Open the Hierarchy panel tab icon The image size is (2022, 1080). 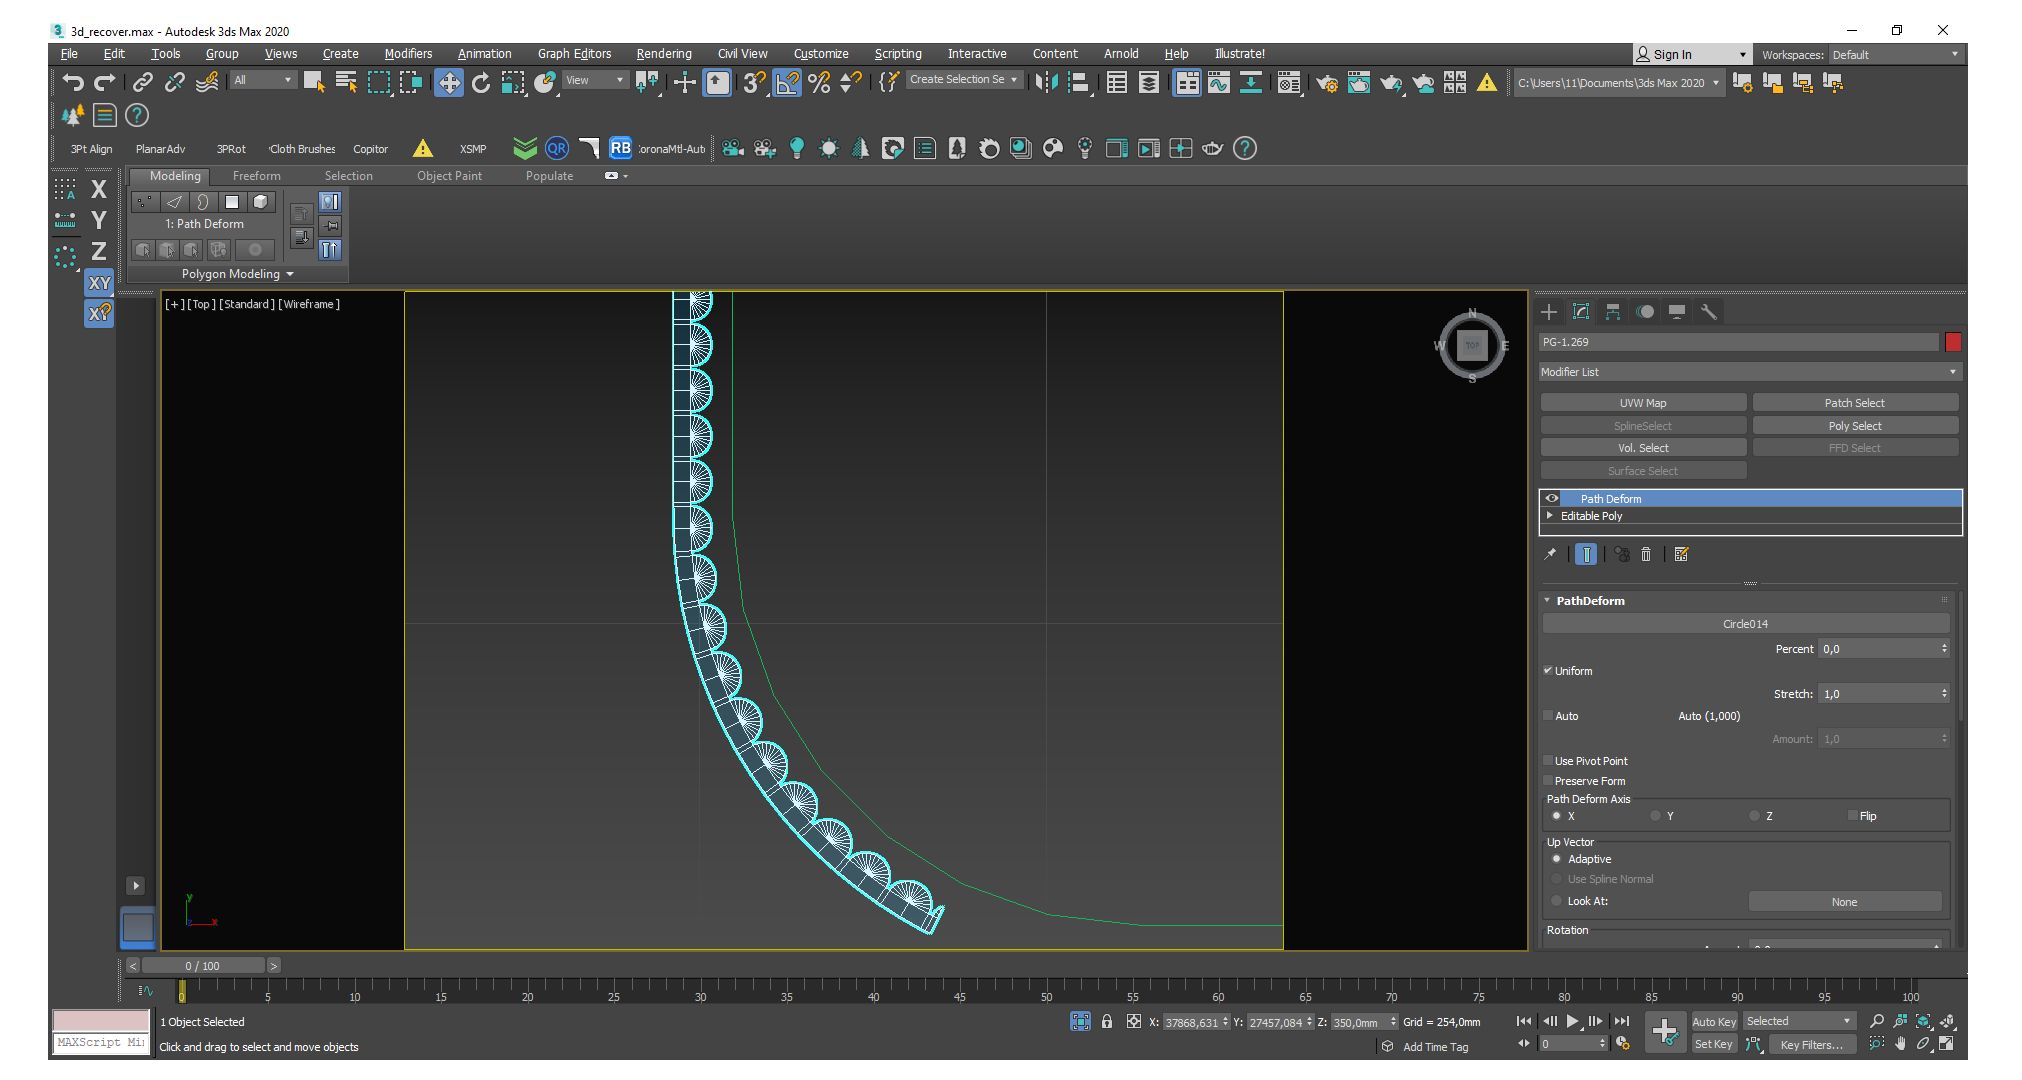1613,312
